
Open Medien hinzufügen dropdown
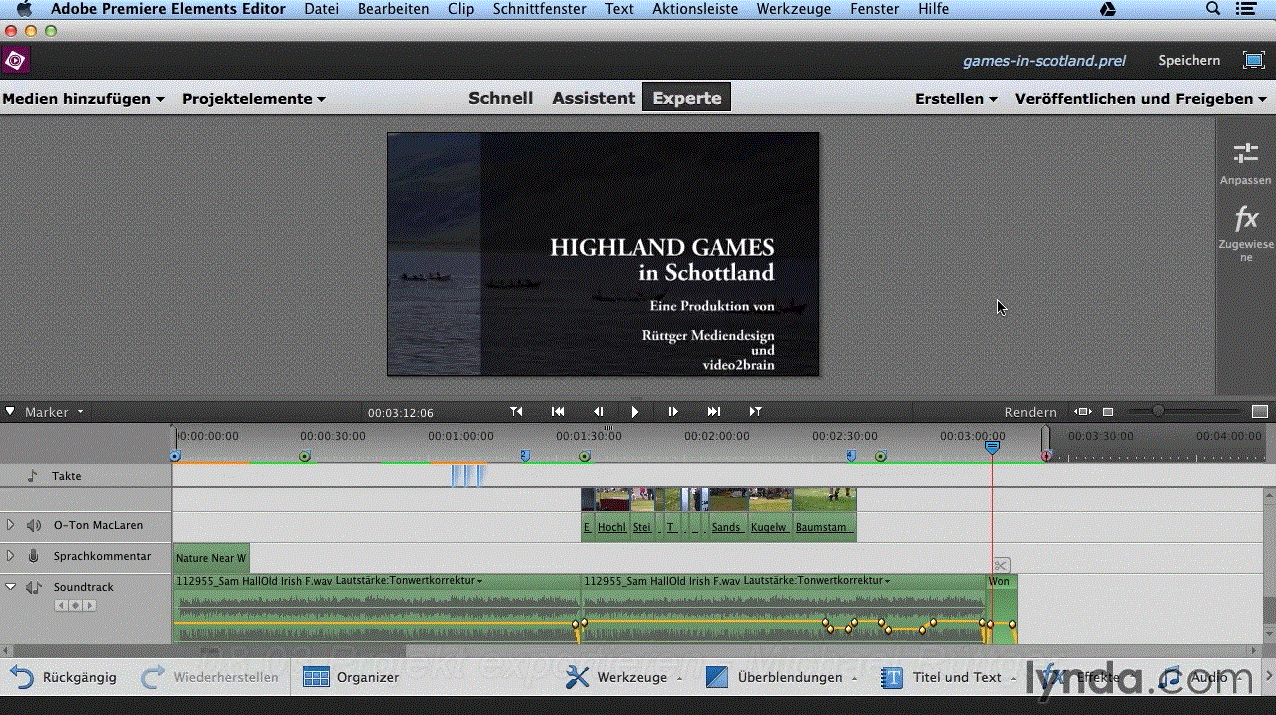(x=84, y=99)
